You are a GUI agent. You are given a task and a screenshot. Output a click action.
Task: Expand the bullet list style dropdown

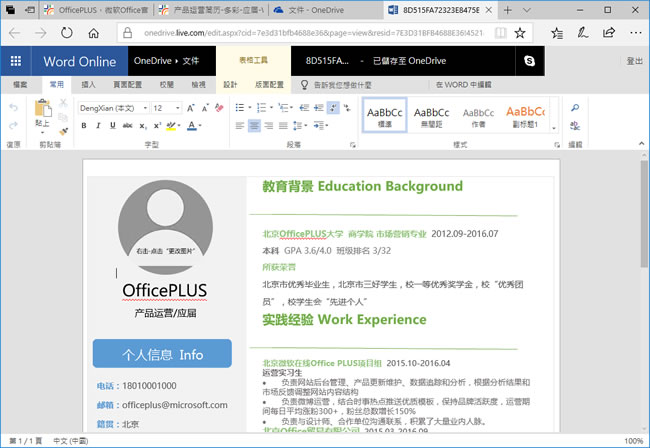[x=250, y=108]
